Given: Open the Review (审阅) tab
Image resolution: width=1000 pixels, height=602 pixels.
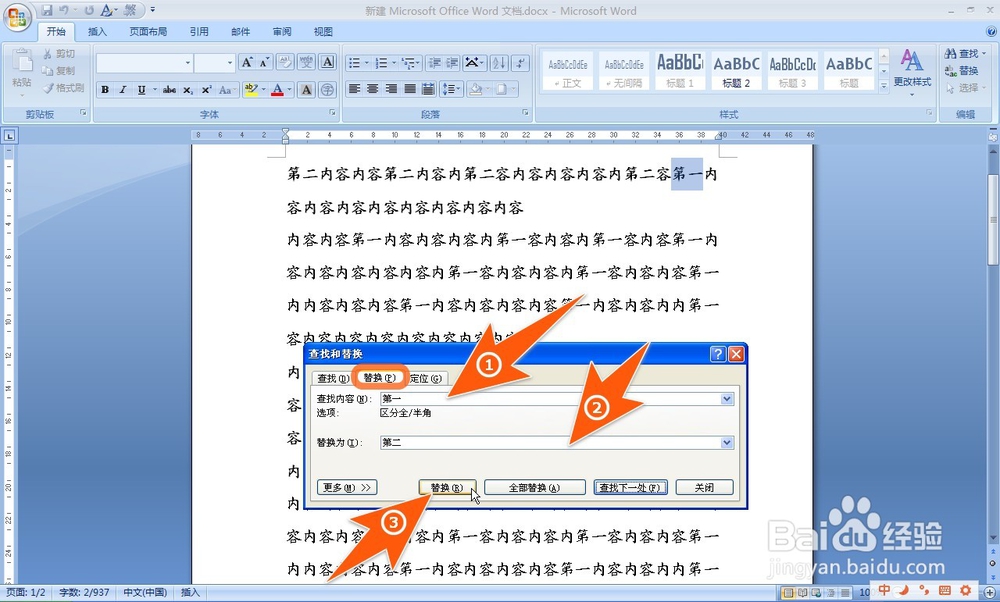Looking at the screenshot, I should pyautogui.click(x=281, y=31).
